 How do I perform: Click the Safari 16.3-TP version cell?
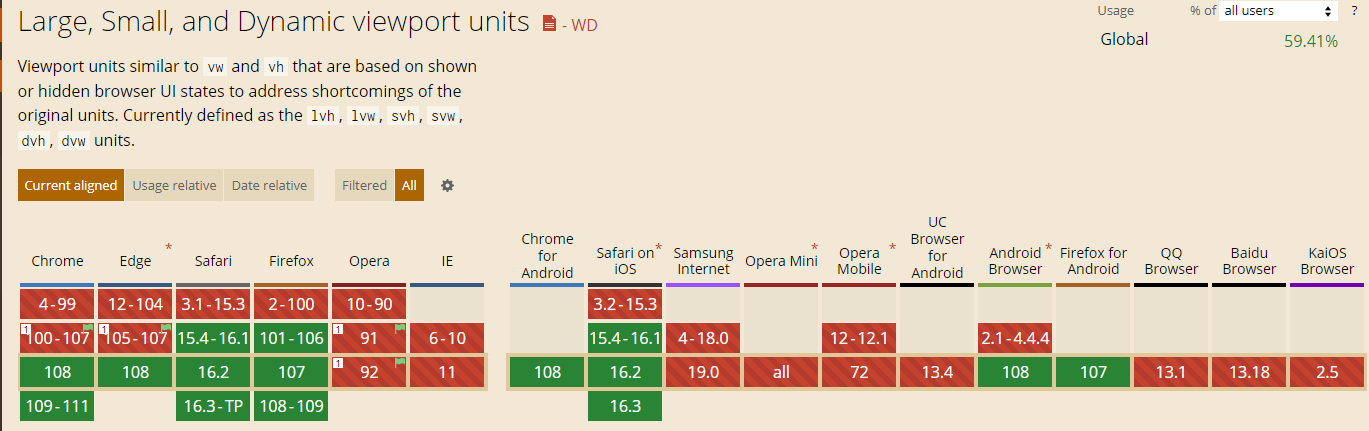[213, 406]
